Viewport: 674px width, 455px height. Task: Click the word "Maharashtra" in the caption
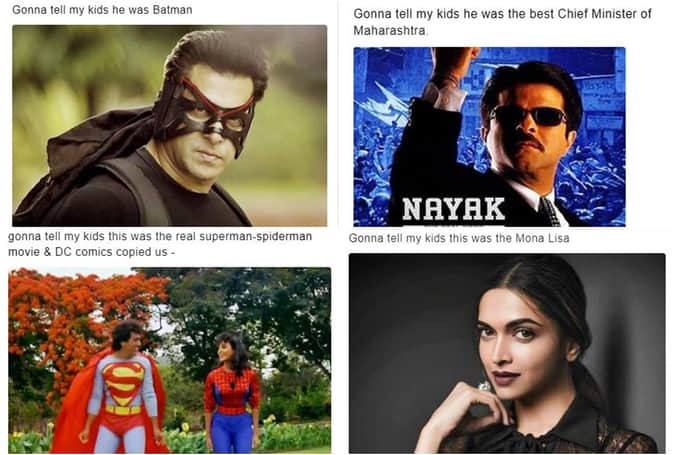[390, 31]
